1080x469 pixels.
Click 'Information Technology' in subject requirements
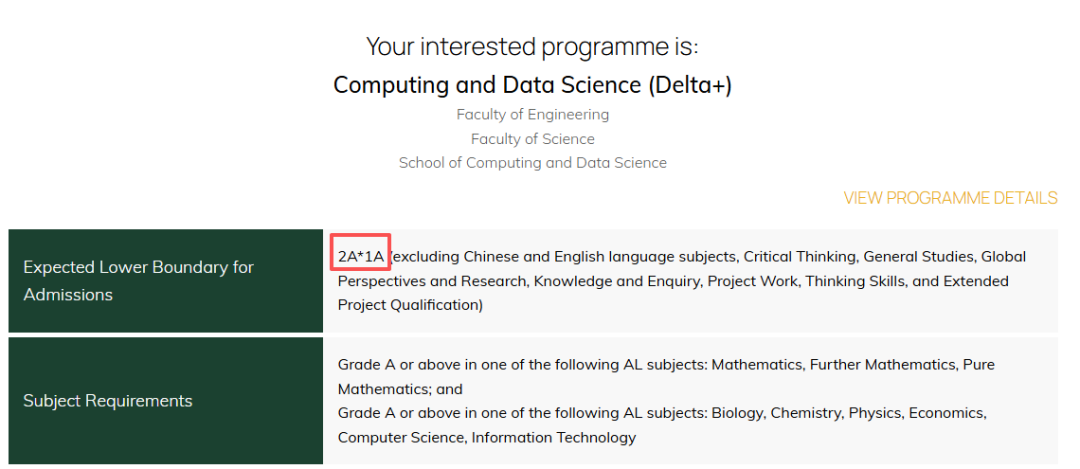553,437
